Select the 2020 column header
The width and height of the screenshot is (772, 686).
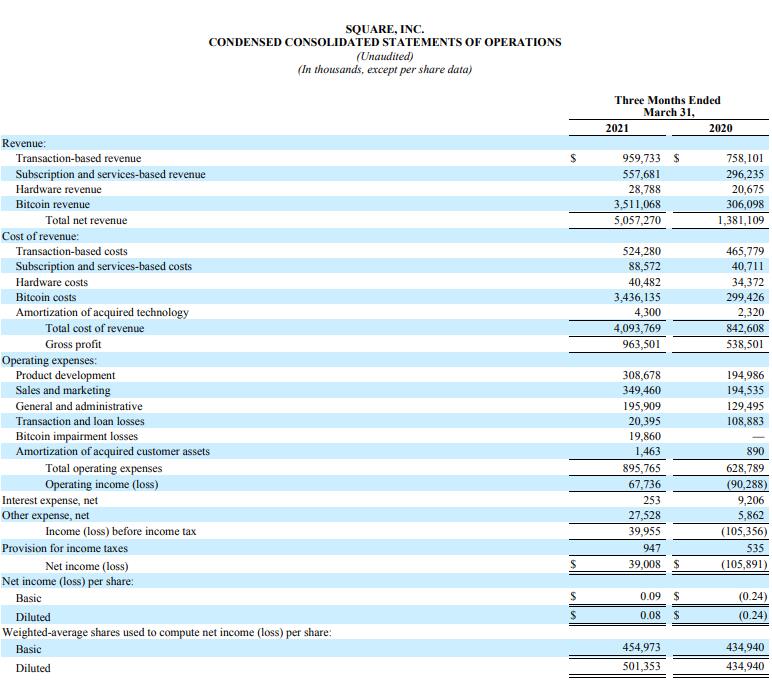(x=720, y=128)
